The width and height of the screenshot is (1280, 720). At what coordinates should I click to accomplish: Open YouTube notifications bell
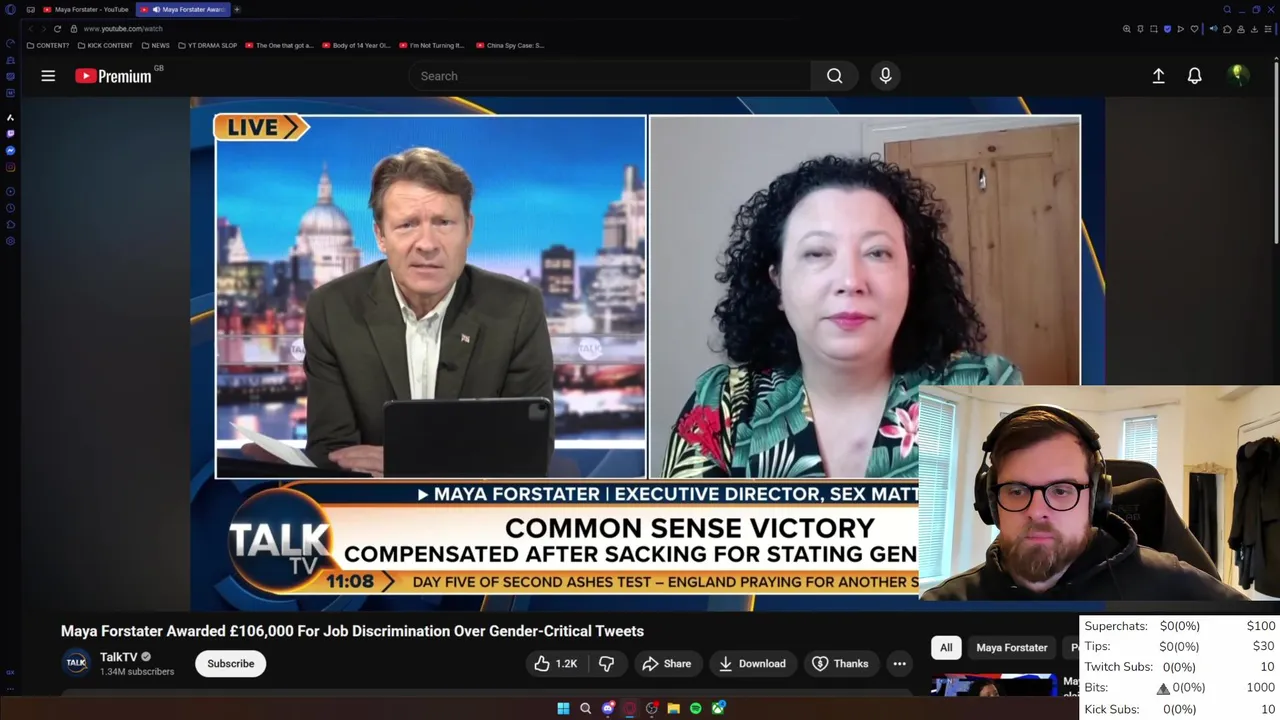(1194, 76)
